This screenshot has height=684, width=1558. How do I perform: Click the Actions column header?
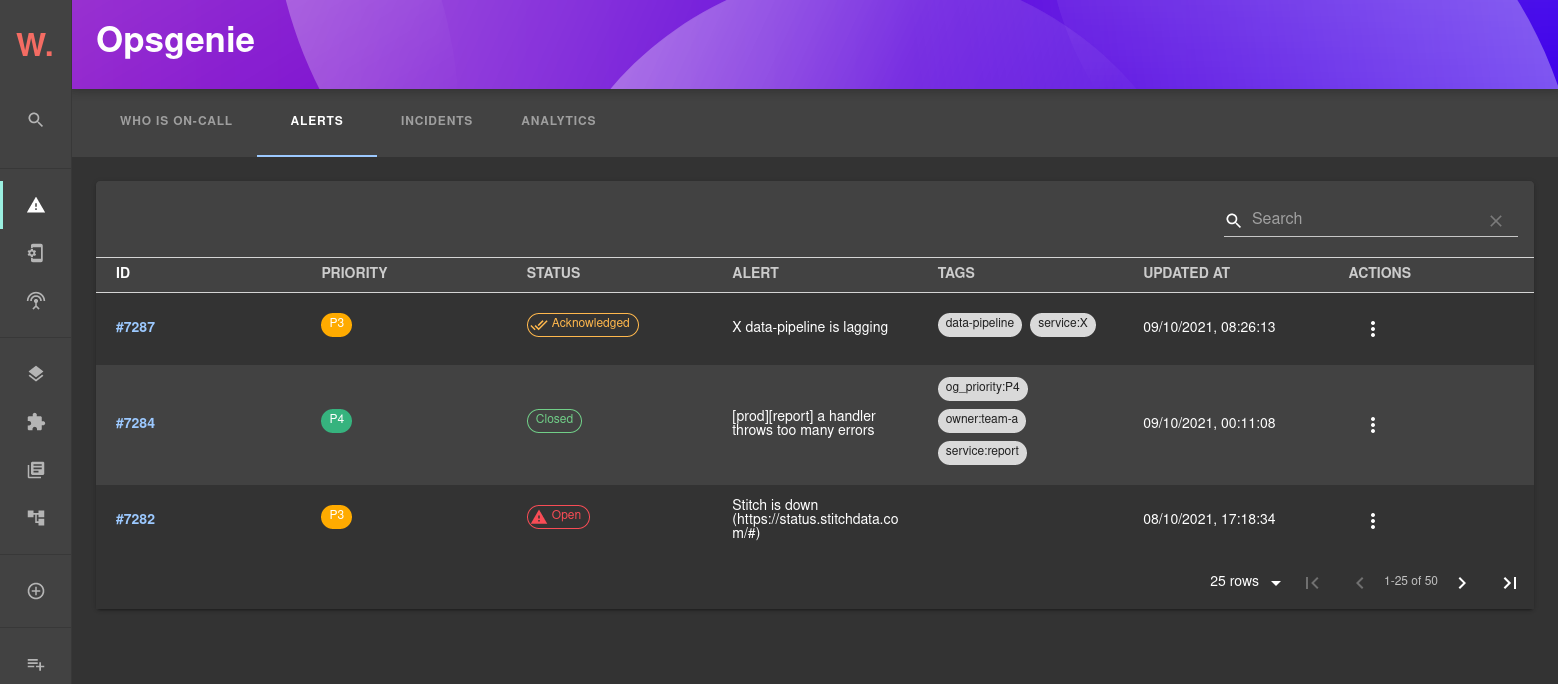1379,273
